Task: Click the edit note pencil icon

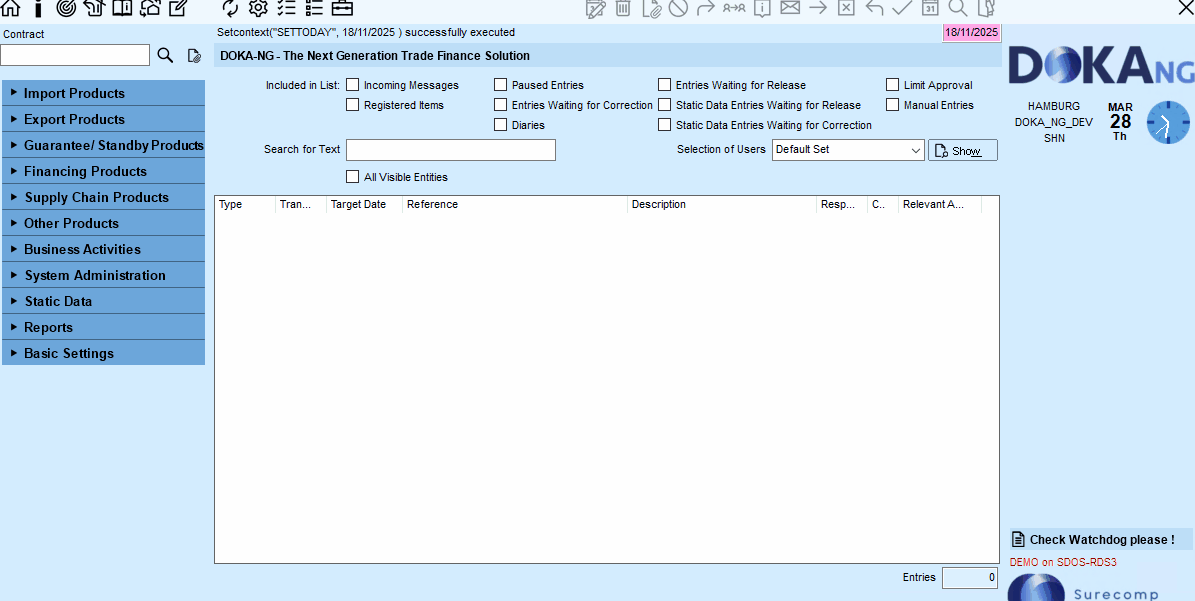Action: coord(177,8)
